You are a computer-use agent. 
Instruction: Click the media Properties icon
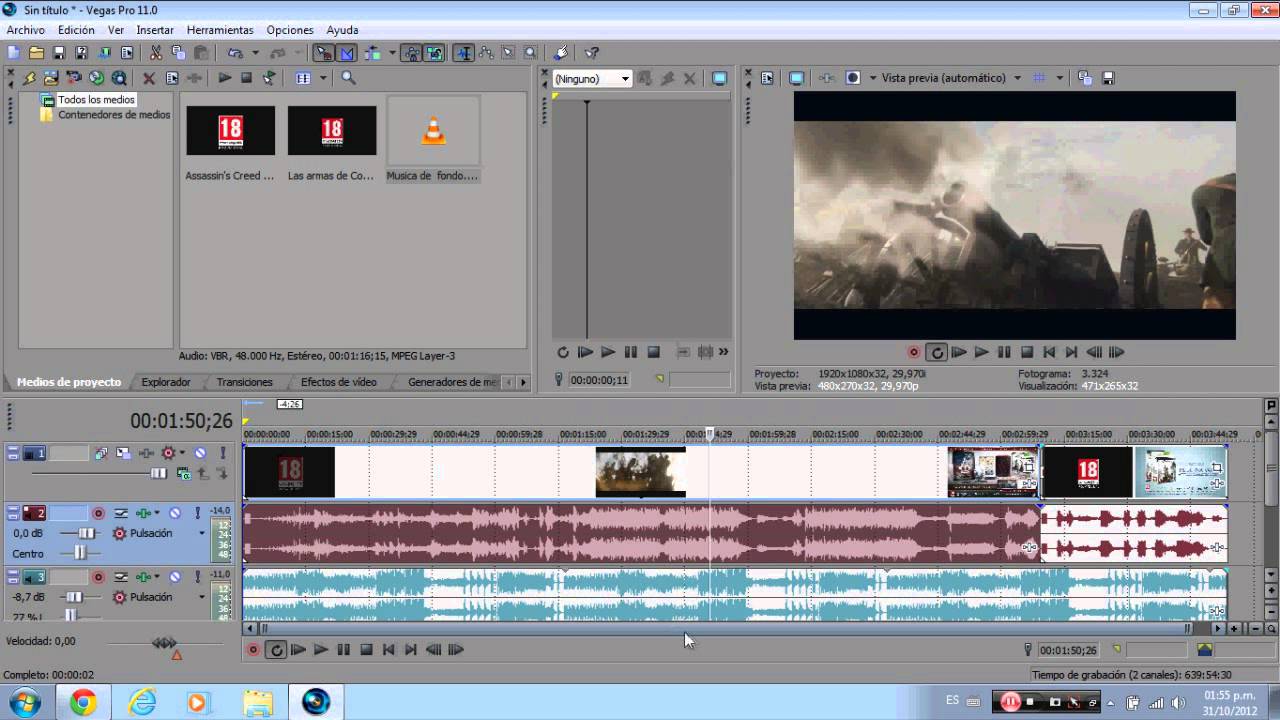[172, 78]
